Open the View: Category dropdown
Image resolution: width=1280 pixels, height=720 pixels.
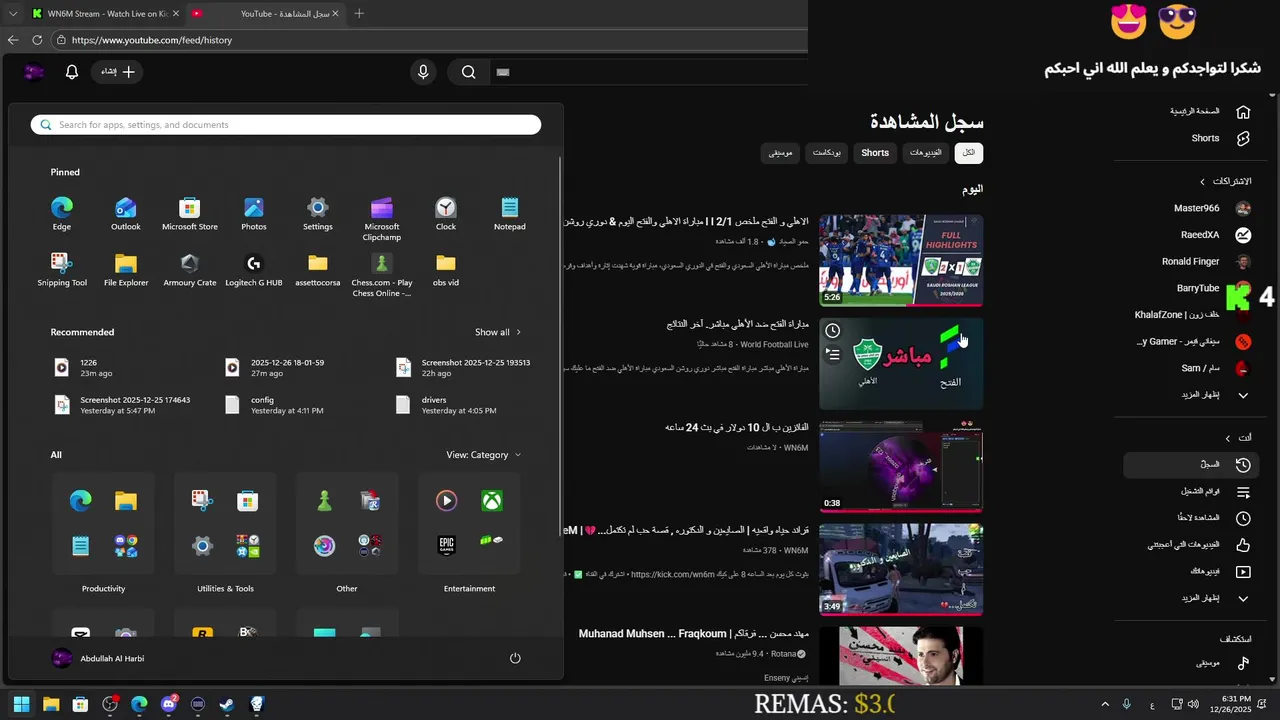tap(484, 455)
